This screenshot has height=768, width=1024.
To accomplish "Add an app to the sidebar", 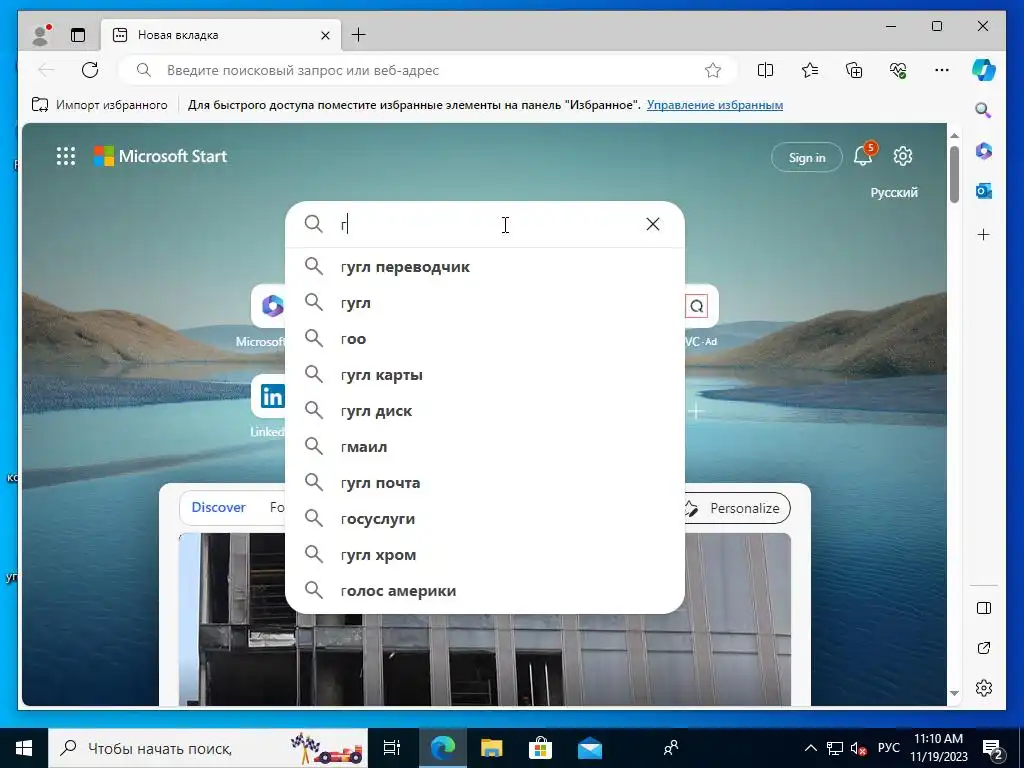I will click(984, 234).
